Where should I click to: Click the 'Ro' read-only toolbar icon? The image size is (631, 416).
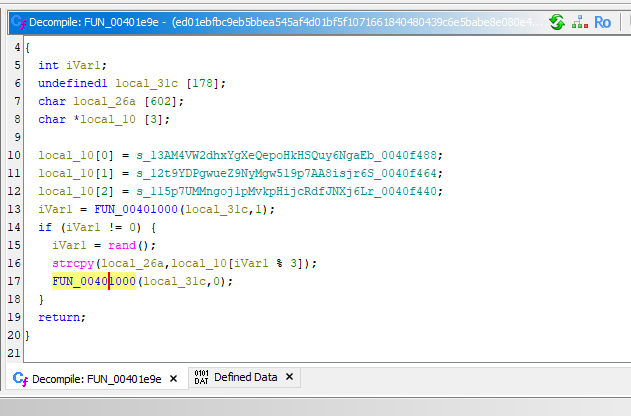pos(603,21)
